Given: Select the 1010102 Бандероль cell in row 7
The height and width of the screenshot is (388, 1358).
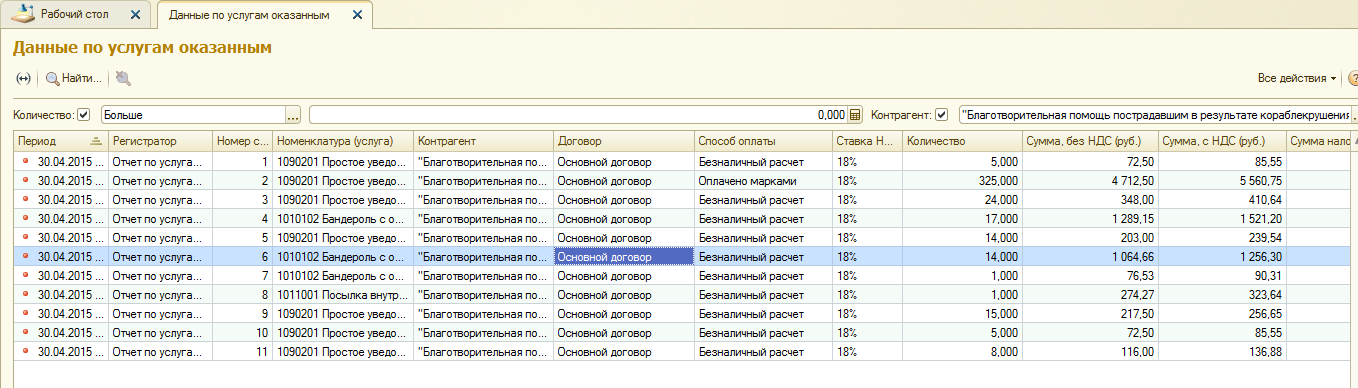Looking at the screenshot, I should tap(343, 275).
